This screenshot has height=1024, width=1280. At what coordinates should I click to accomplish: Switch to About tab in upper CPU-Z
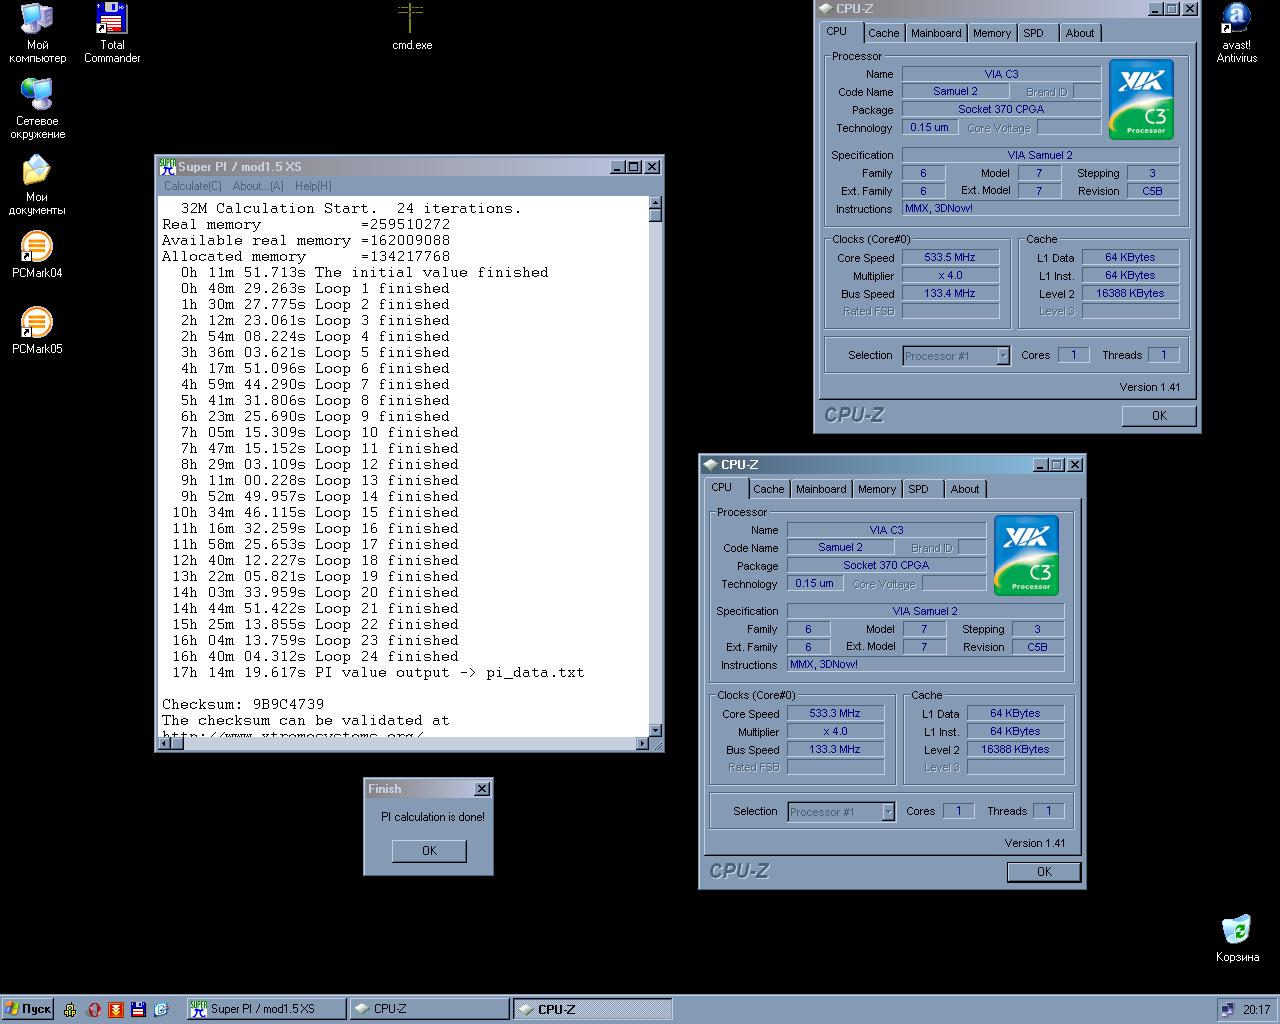(1080, 33)
